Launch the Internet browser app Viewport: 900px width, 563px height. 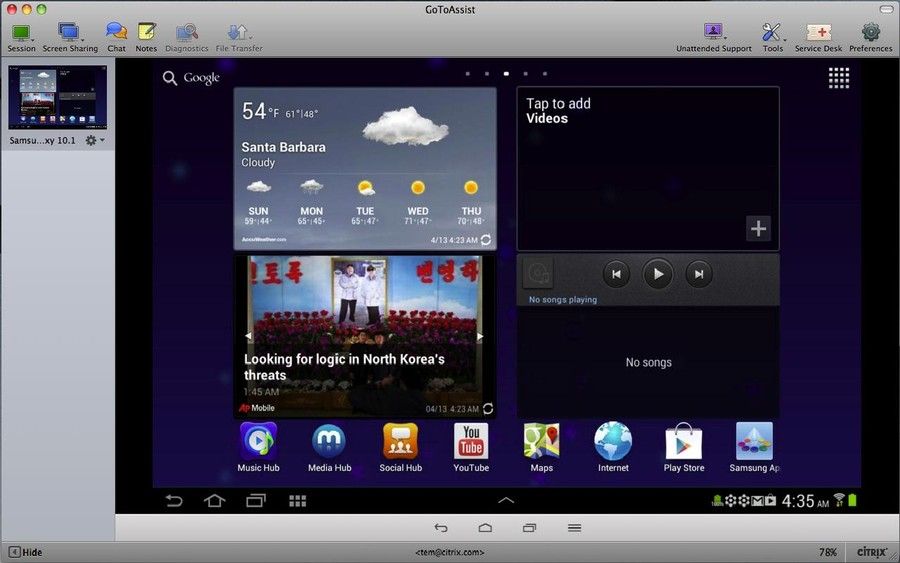pyautogui.click(x=613, y=448)
